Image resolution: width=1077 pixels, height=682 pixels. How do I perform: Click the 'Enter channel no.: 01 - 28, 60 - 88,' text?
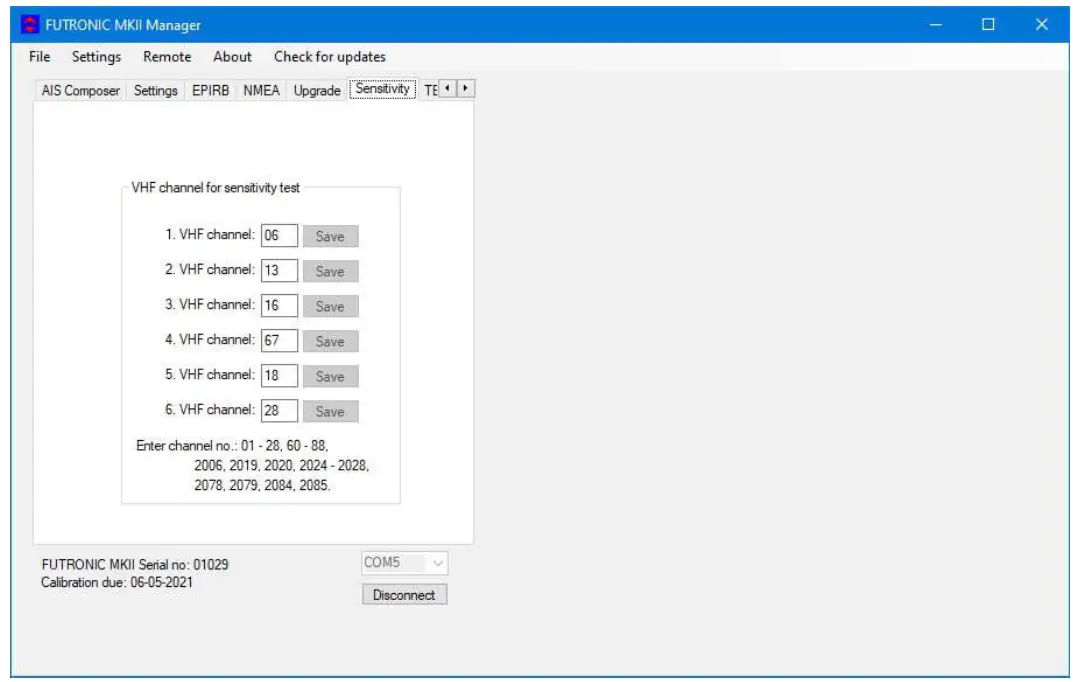click(232, 446)
